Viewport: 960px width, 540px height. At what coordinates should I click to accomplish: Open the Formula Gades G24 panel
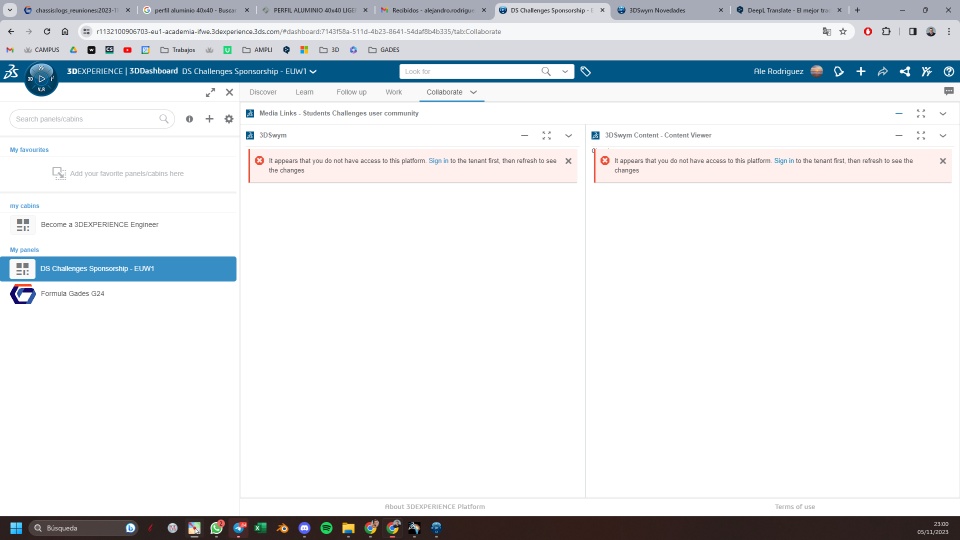118,294
